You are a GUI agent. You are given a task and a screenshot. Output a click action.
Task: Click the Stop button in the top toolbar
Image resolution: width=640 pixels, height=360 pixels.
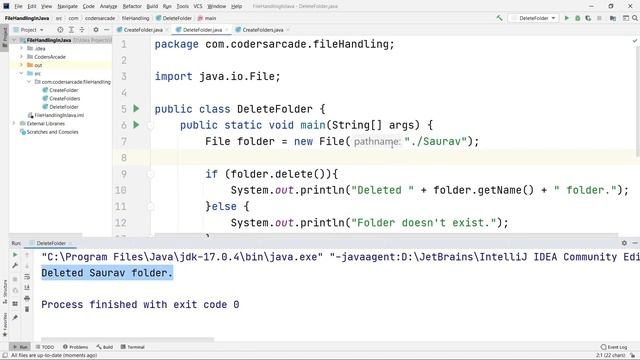click(x=599, y=18)
